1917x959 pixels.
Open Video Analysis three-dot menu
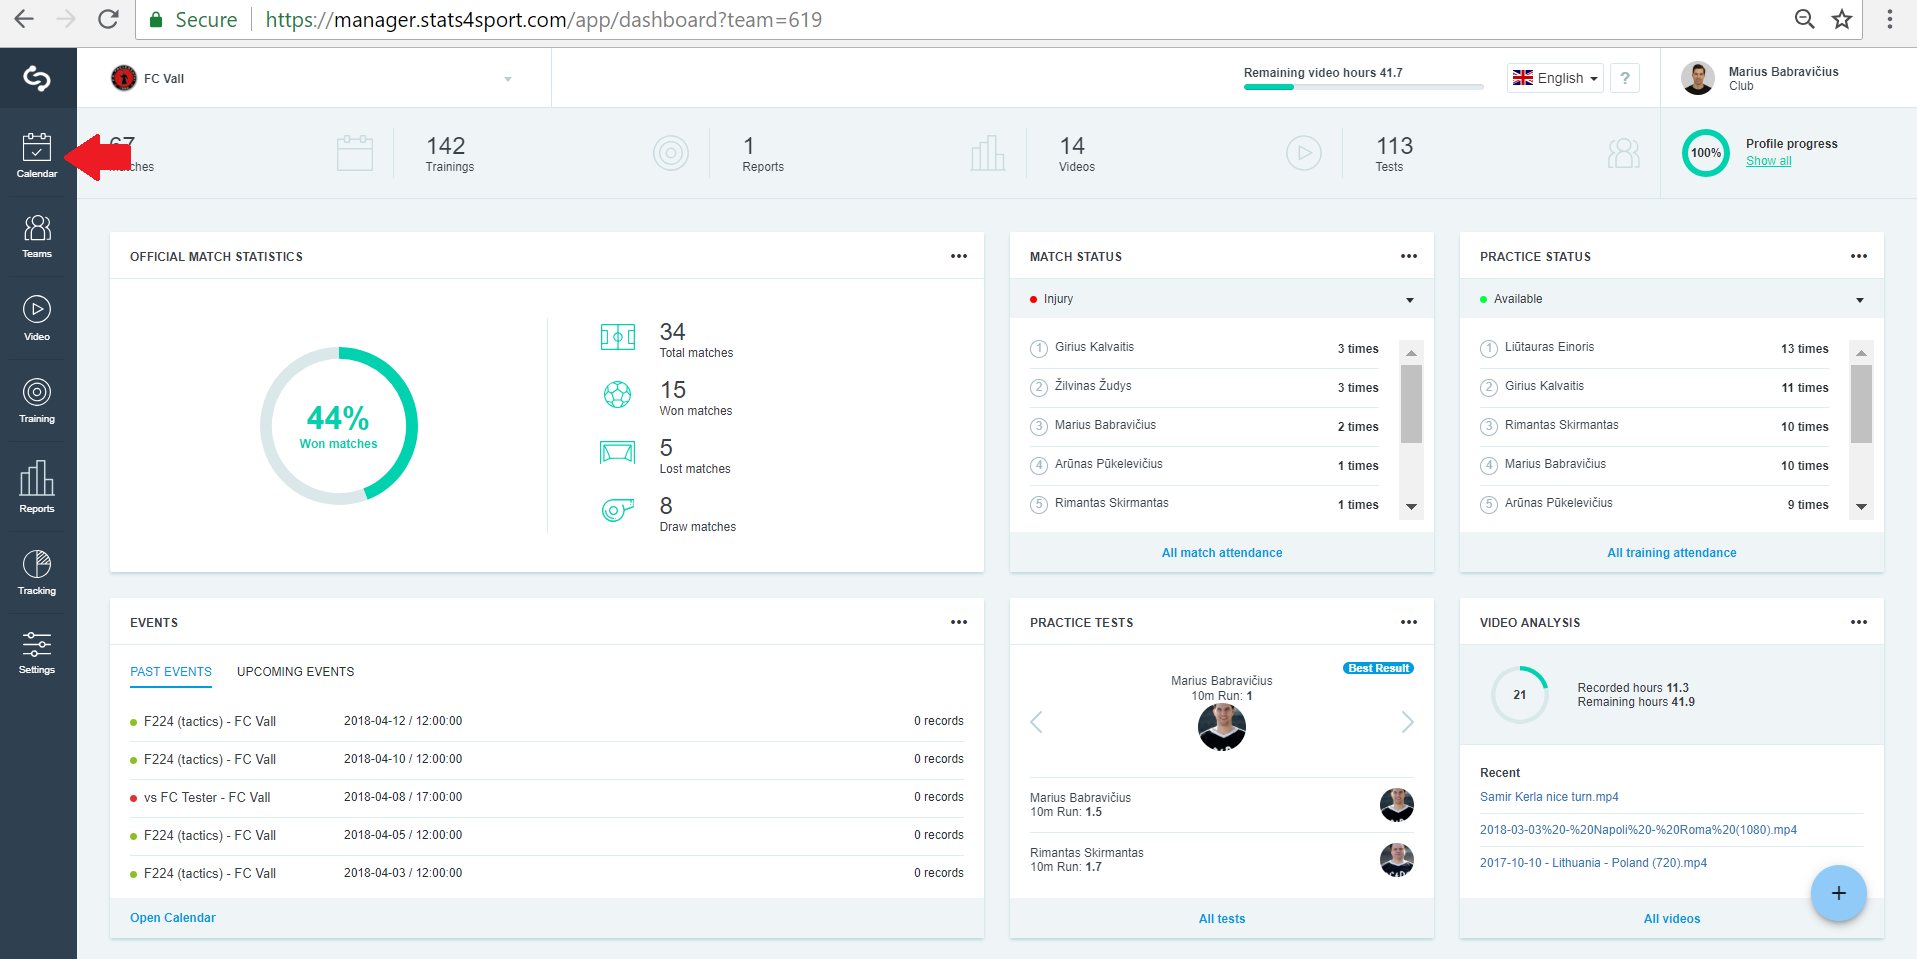coord(1859,622)
